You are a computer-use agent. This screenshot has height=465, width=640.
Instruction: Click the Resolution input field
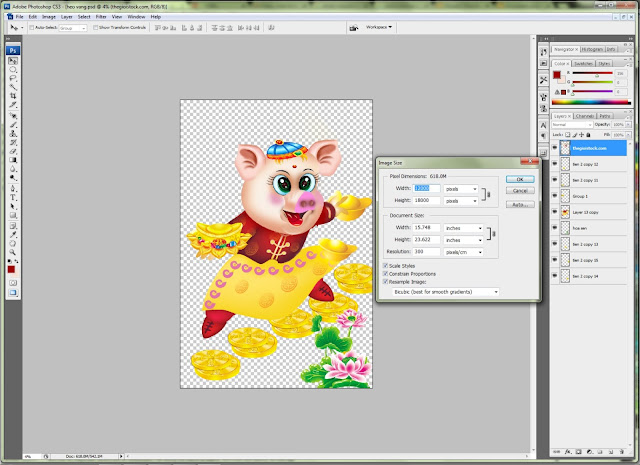(427, 252)
